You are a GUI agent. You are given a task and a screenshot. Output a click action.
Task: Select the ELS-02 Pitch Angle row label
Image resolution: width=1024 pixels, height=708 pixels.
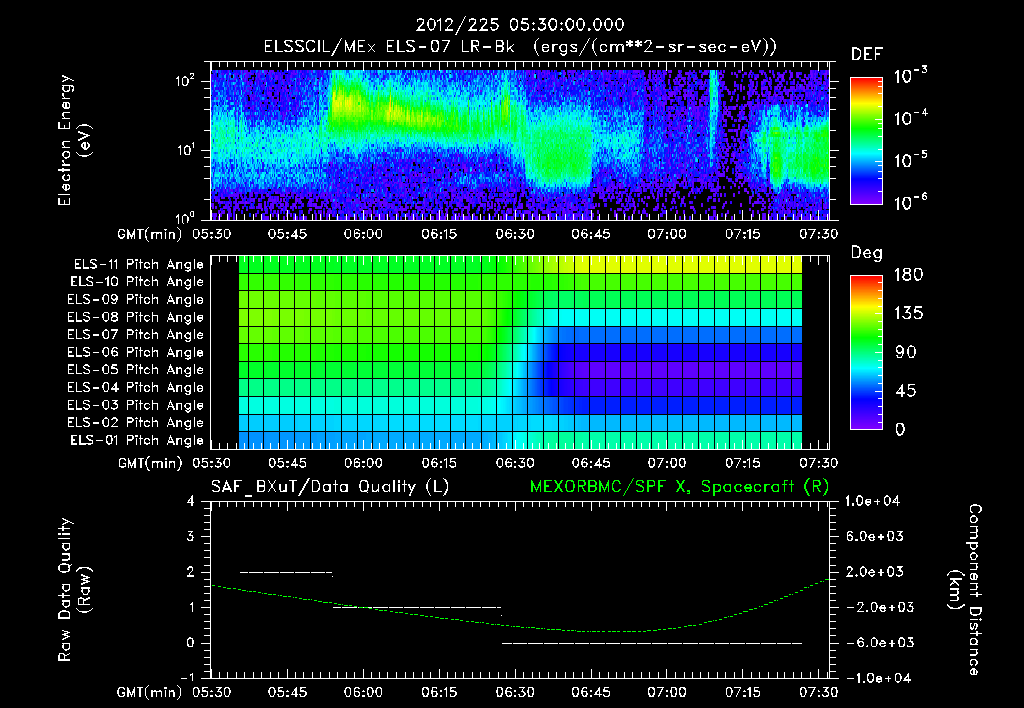pos(136,423)
